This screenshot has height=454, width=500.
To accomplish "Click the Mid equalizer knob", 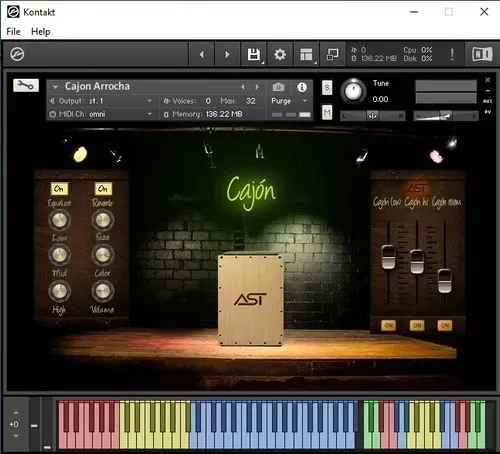I will coord(60,255).
